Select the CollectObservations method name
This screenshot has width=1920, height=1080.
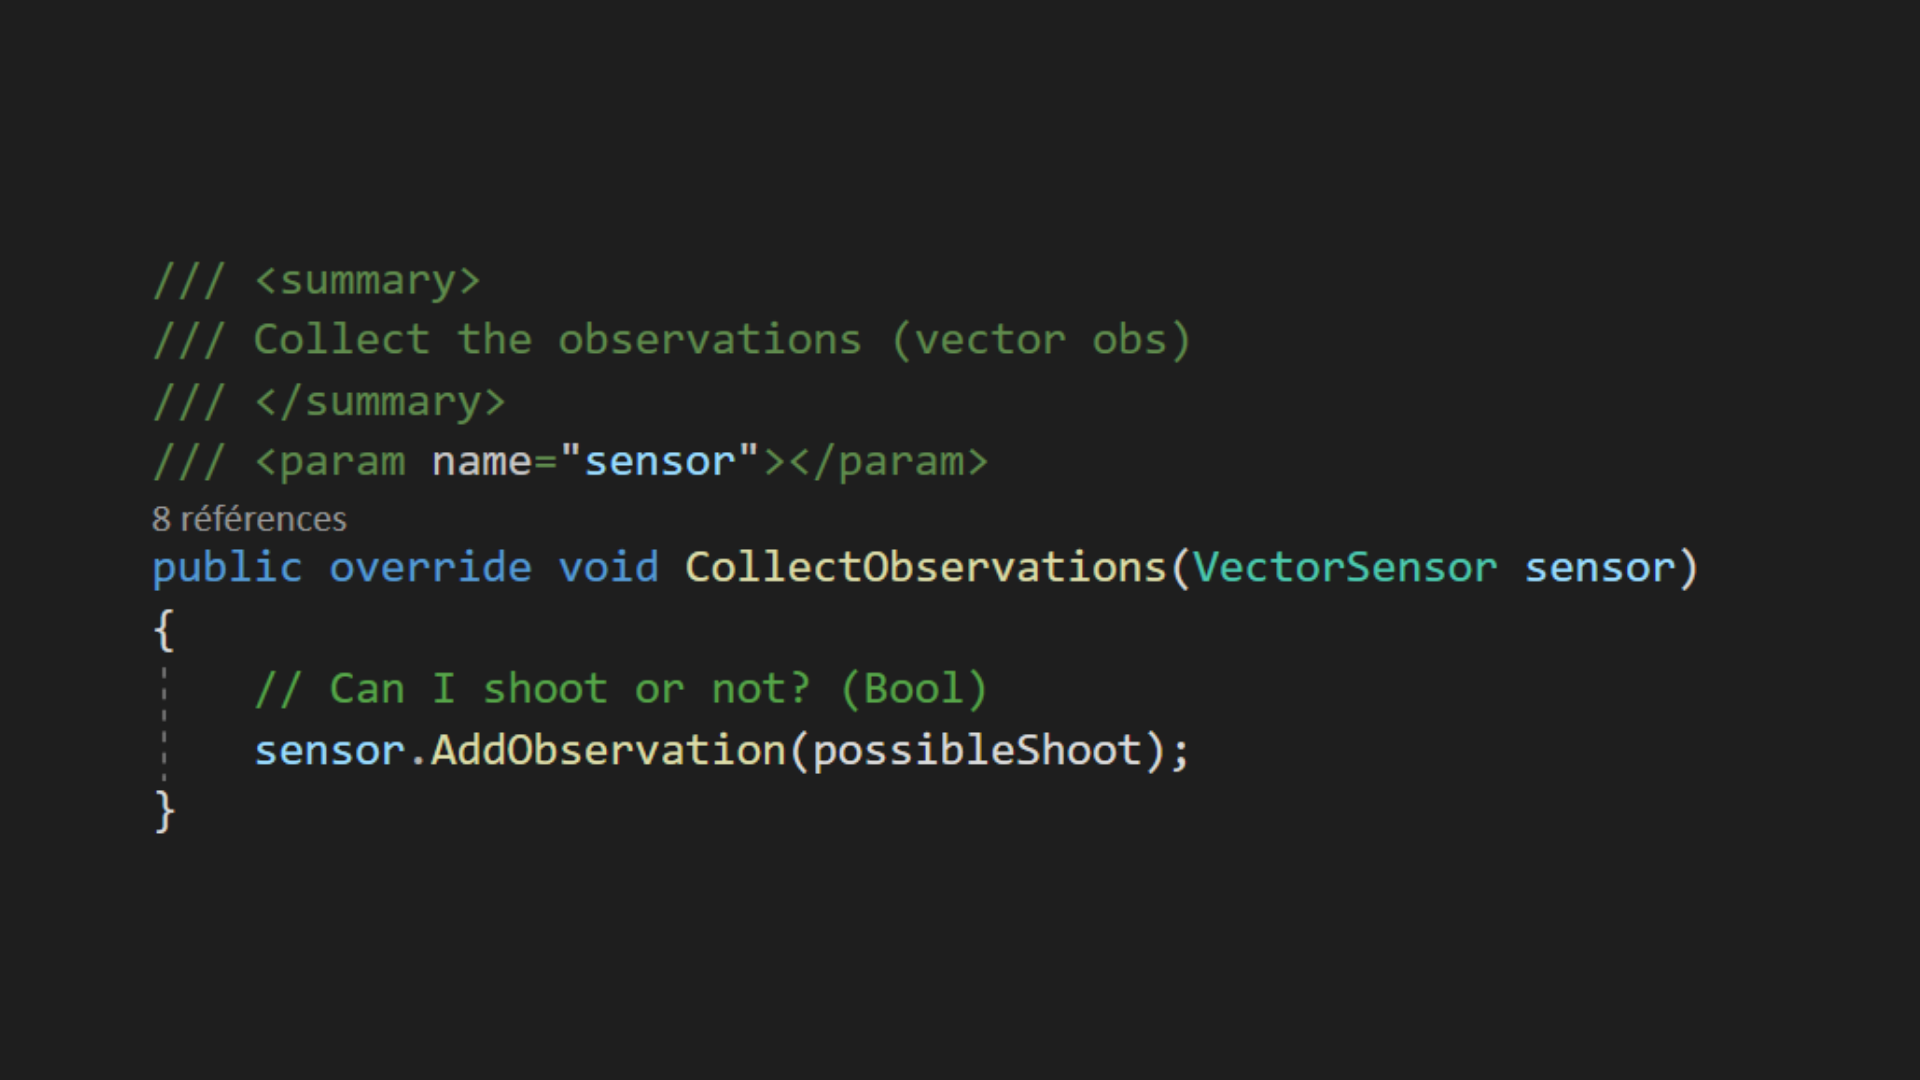pos(925,568)
